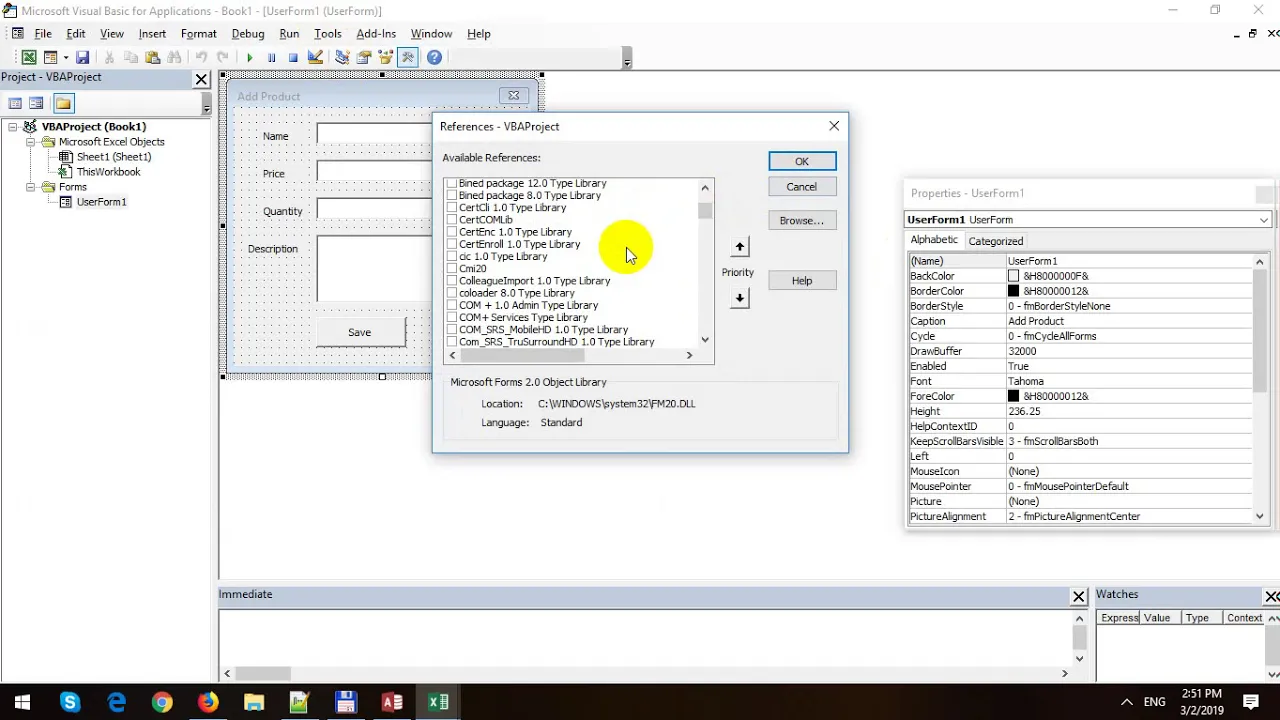The height and width of the screenshot is (720, 1280).
Task: Open Project Explorer toolbar icon
Action: click(342, 58)
